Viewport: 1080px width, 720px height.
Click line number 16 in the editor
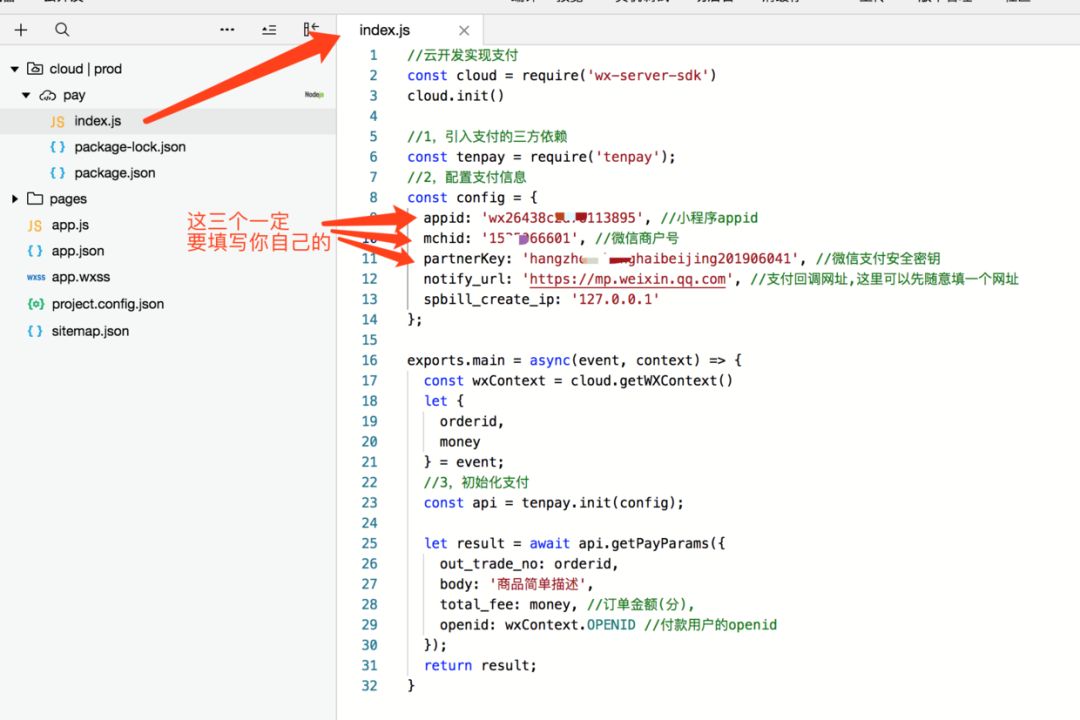(370, 360)
